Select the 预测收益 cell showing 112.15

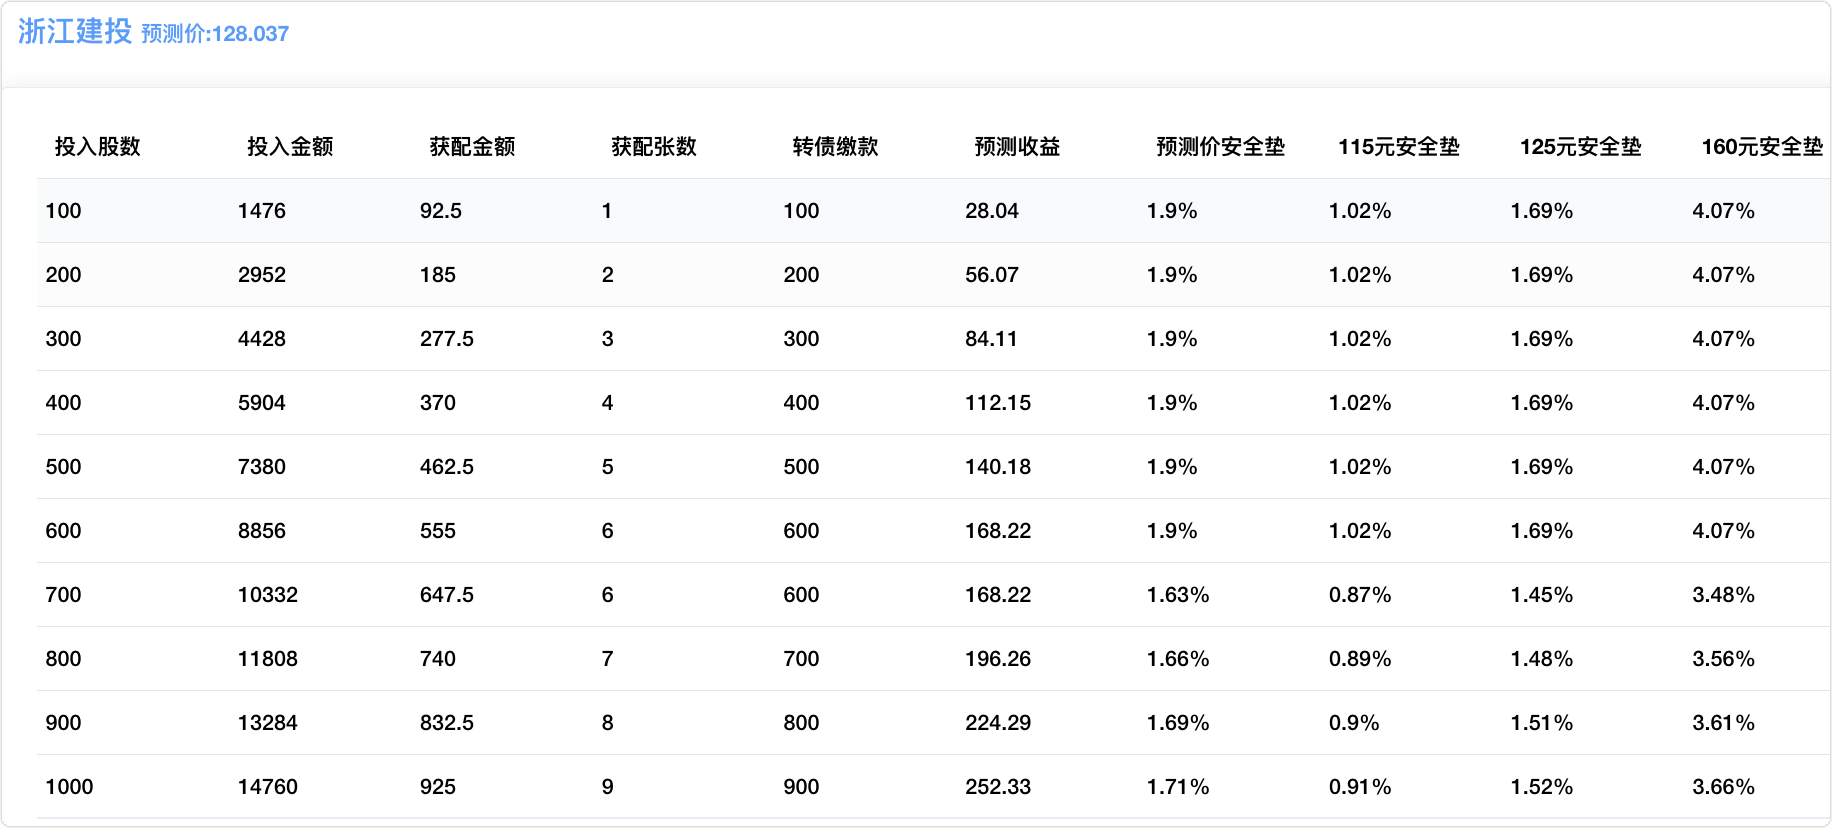tap(997, 403)
